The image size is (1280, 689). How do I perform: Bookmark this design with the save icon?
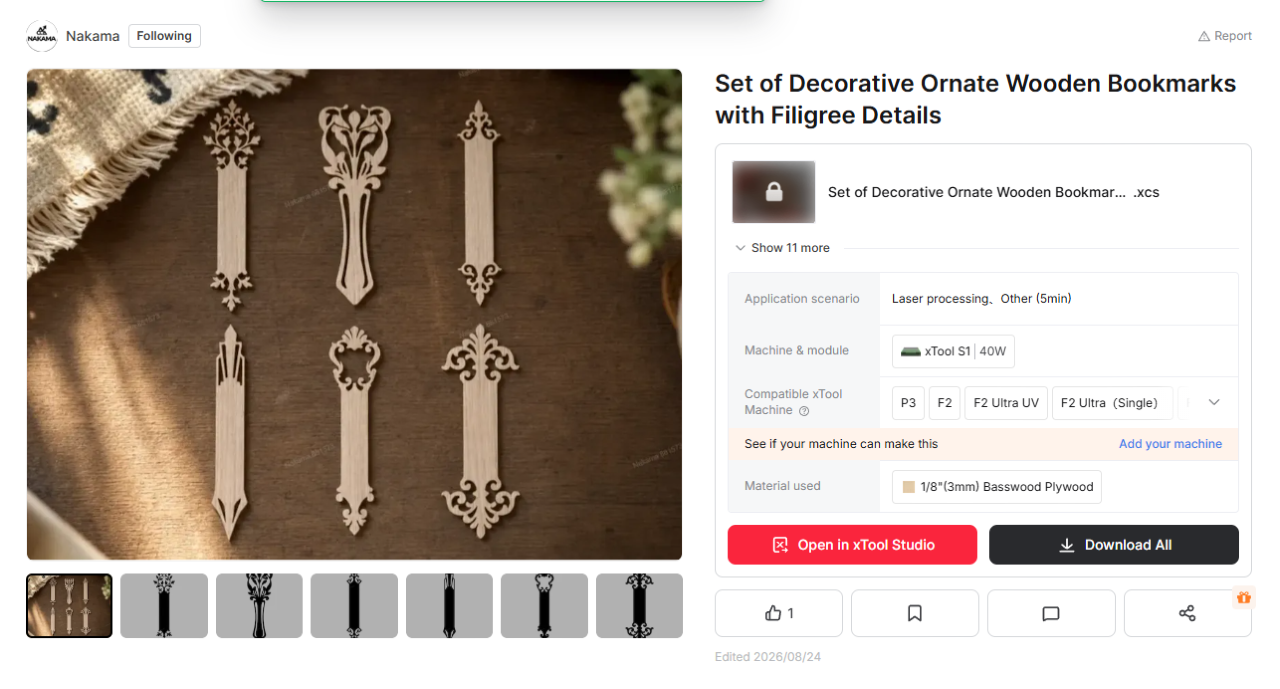915,613
